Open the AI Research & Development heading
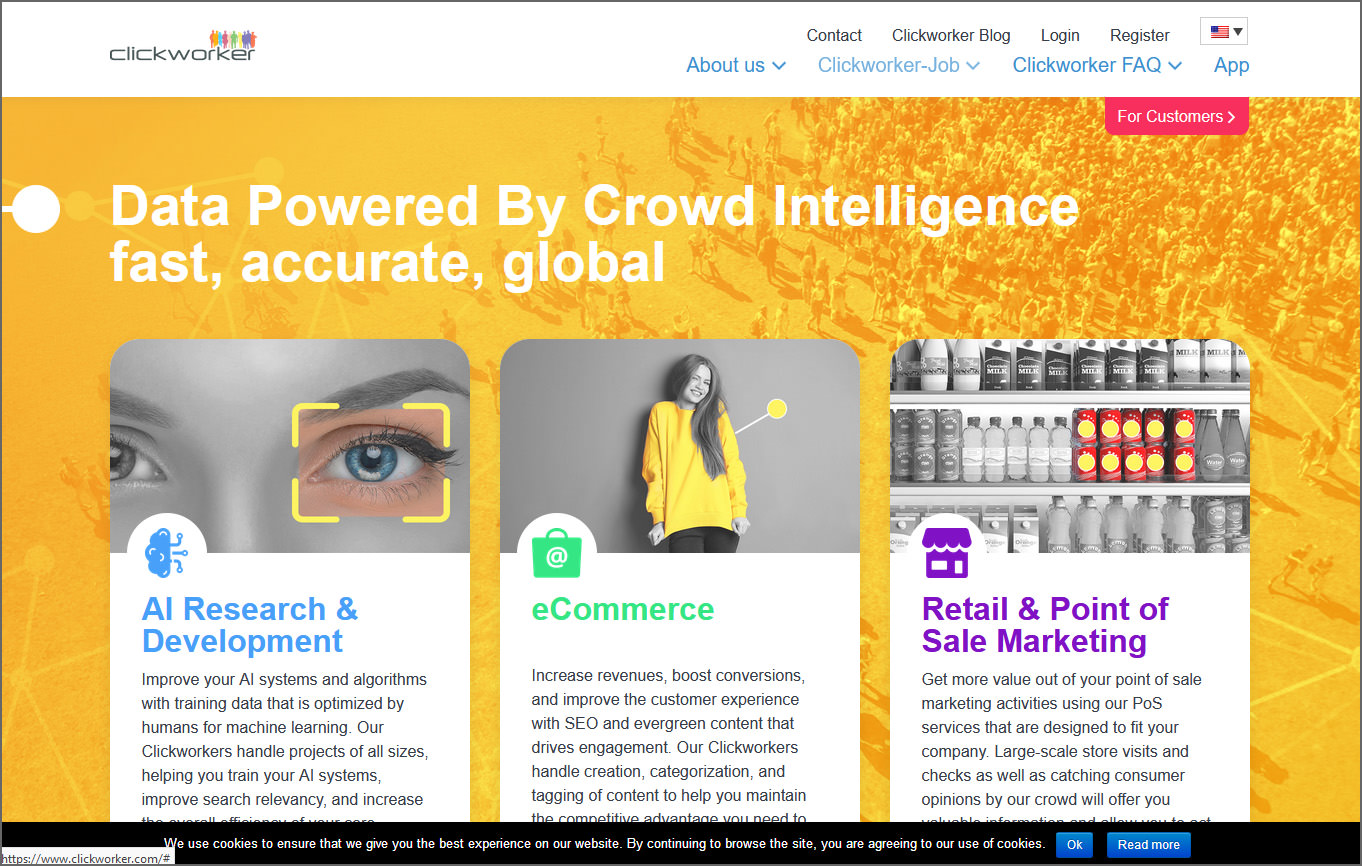Viewport: 1362px width, 866px height. (x=250, y=625)
